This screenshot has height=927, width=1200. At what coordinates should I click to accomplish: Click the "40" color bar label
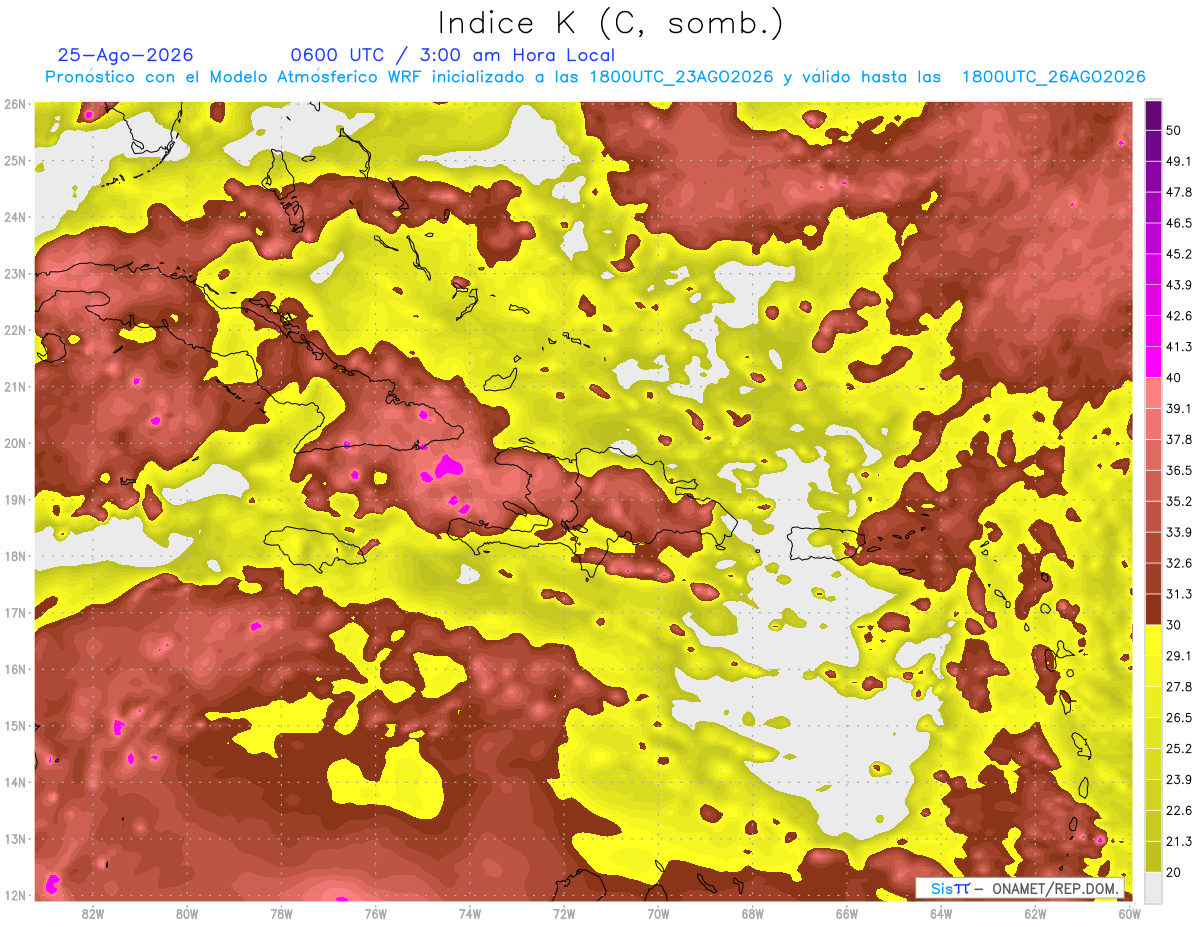1175,377
